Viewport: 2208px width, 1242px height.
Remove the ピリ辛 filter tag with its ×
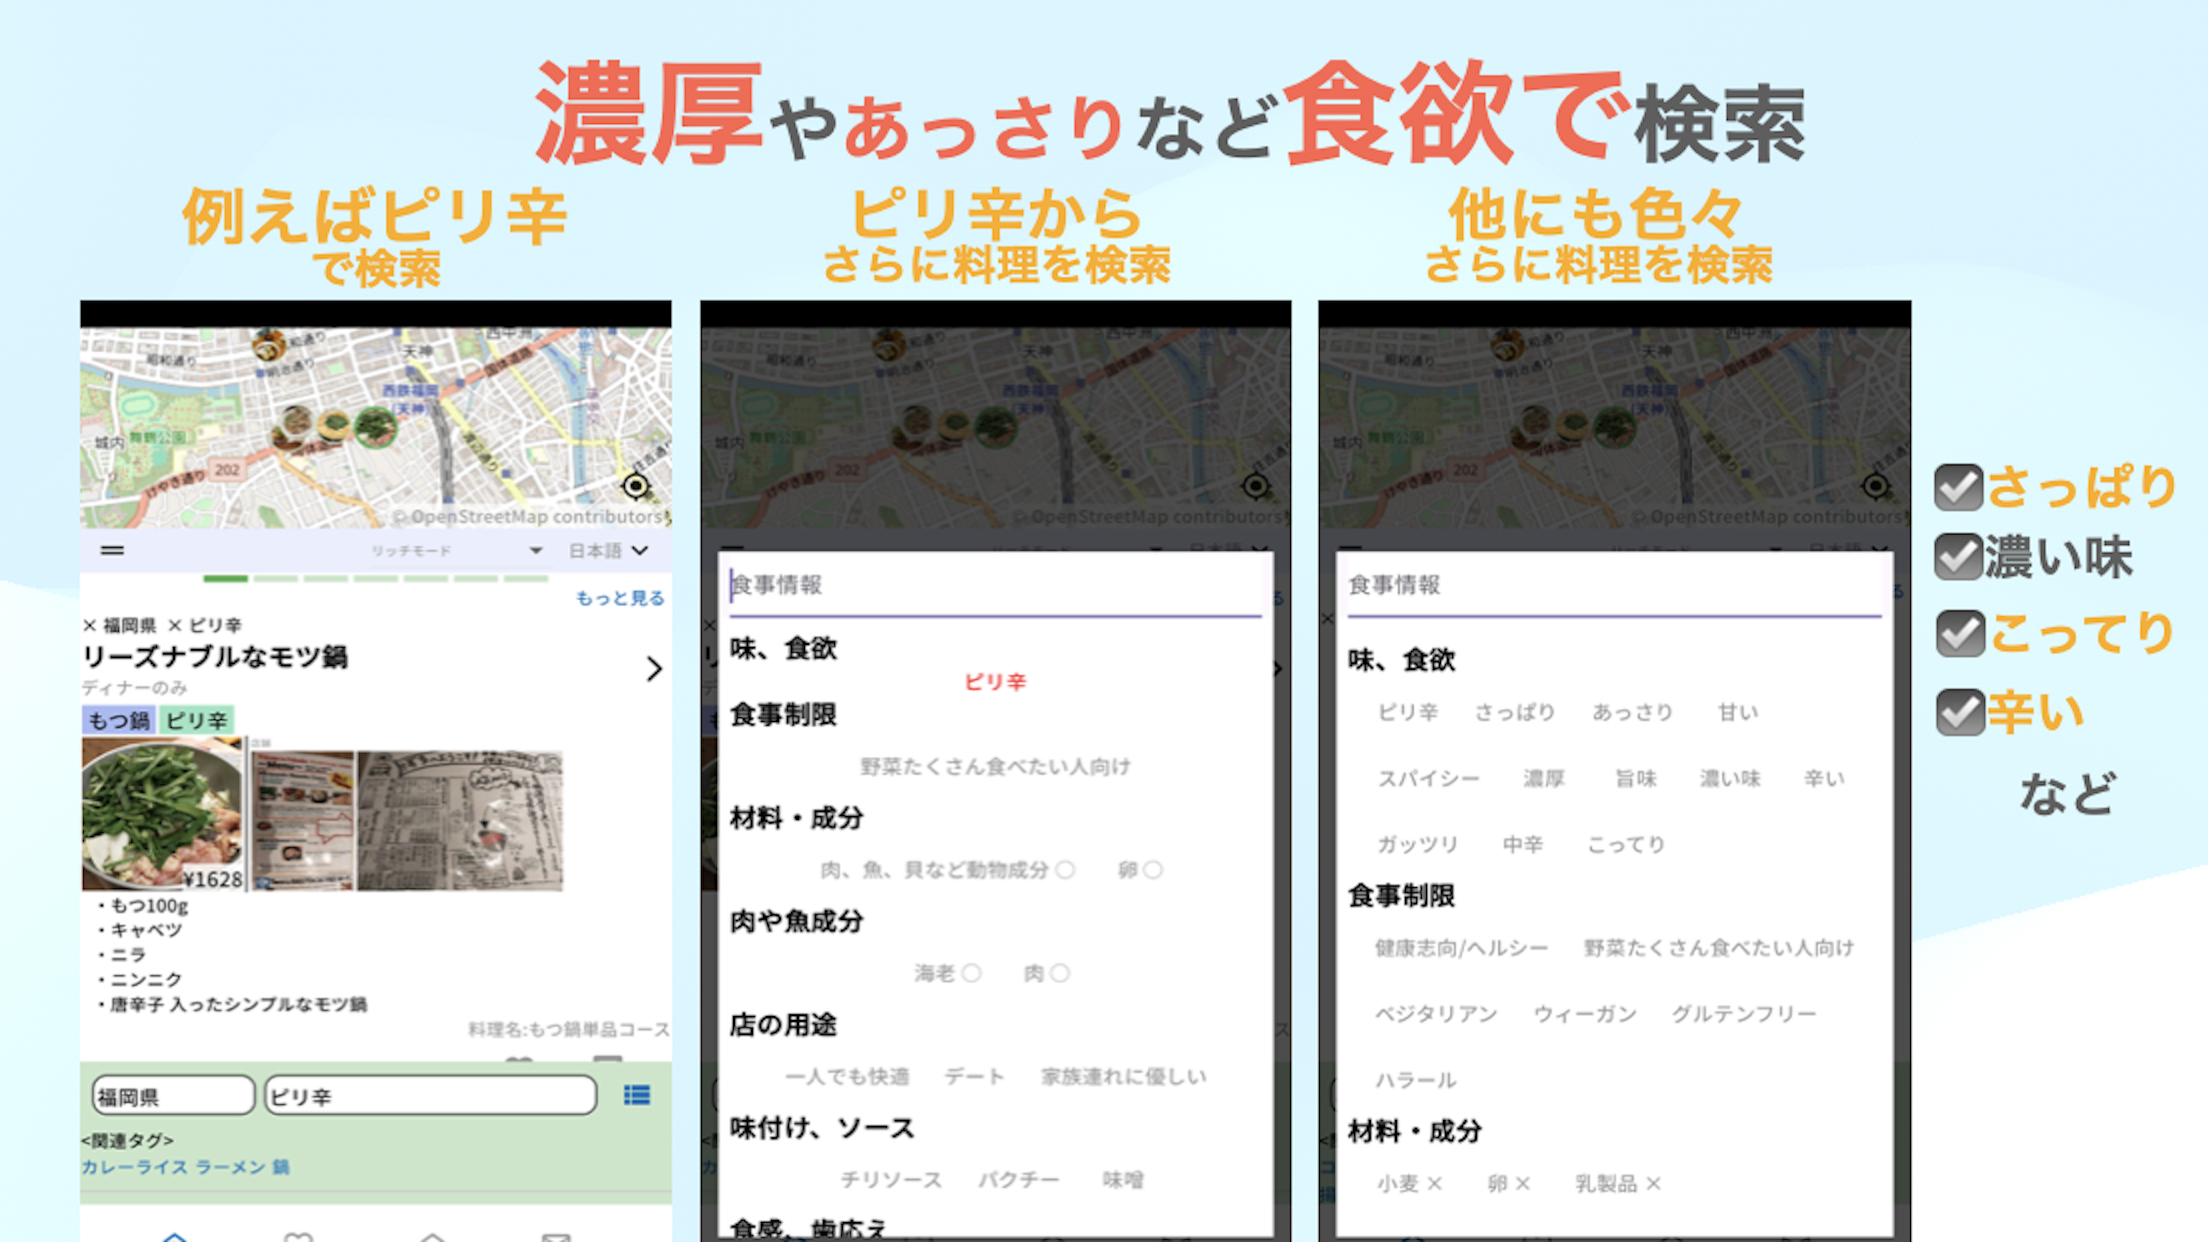click(x=175, y=626)
